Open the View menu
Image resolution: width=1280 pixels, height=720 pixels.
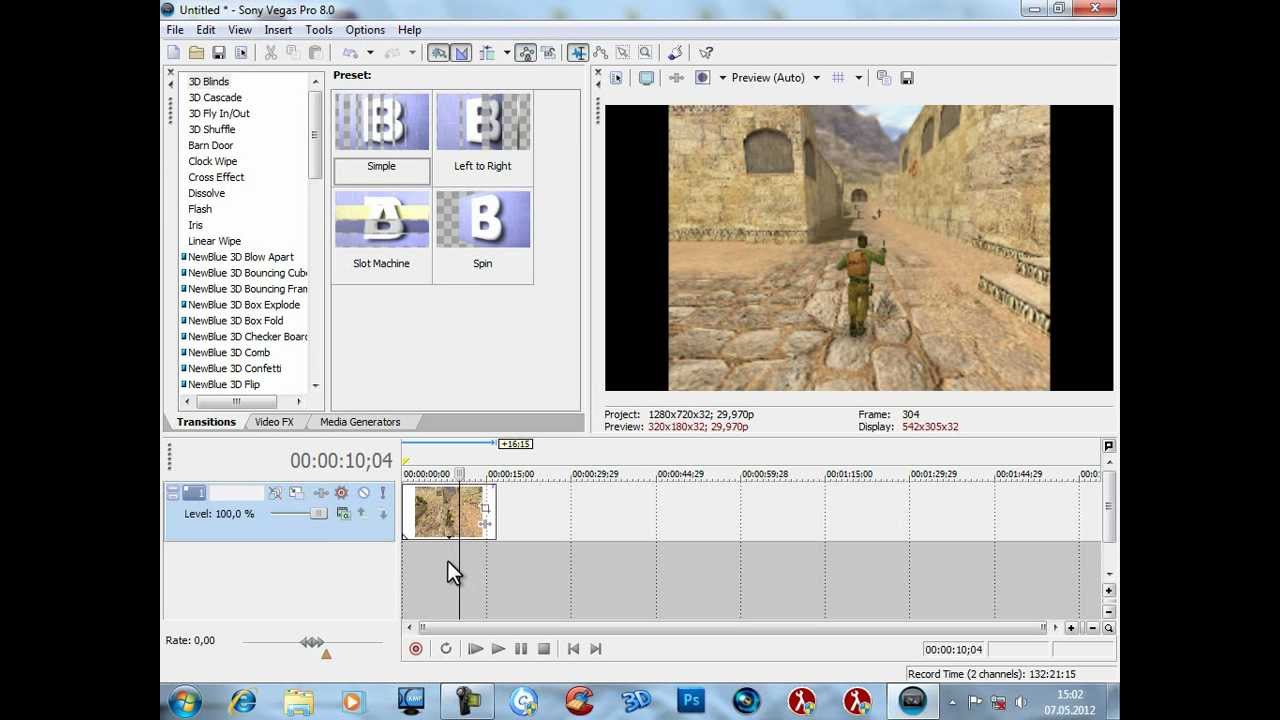(x=240, y=30)
